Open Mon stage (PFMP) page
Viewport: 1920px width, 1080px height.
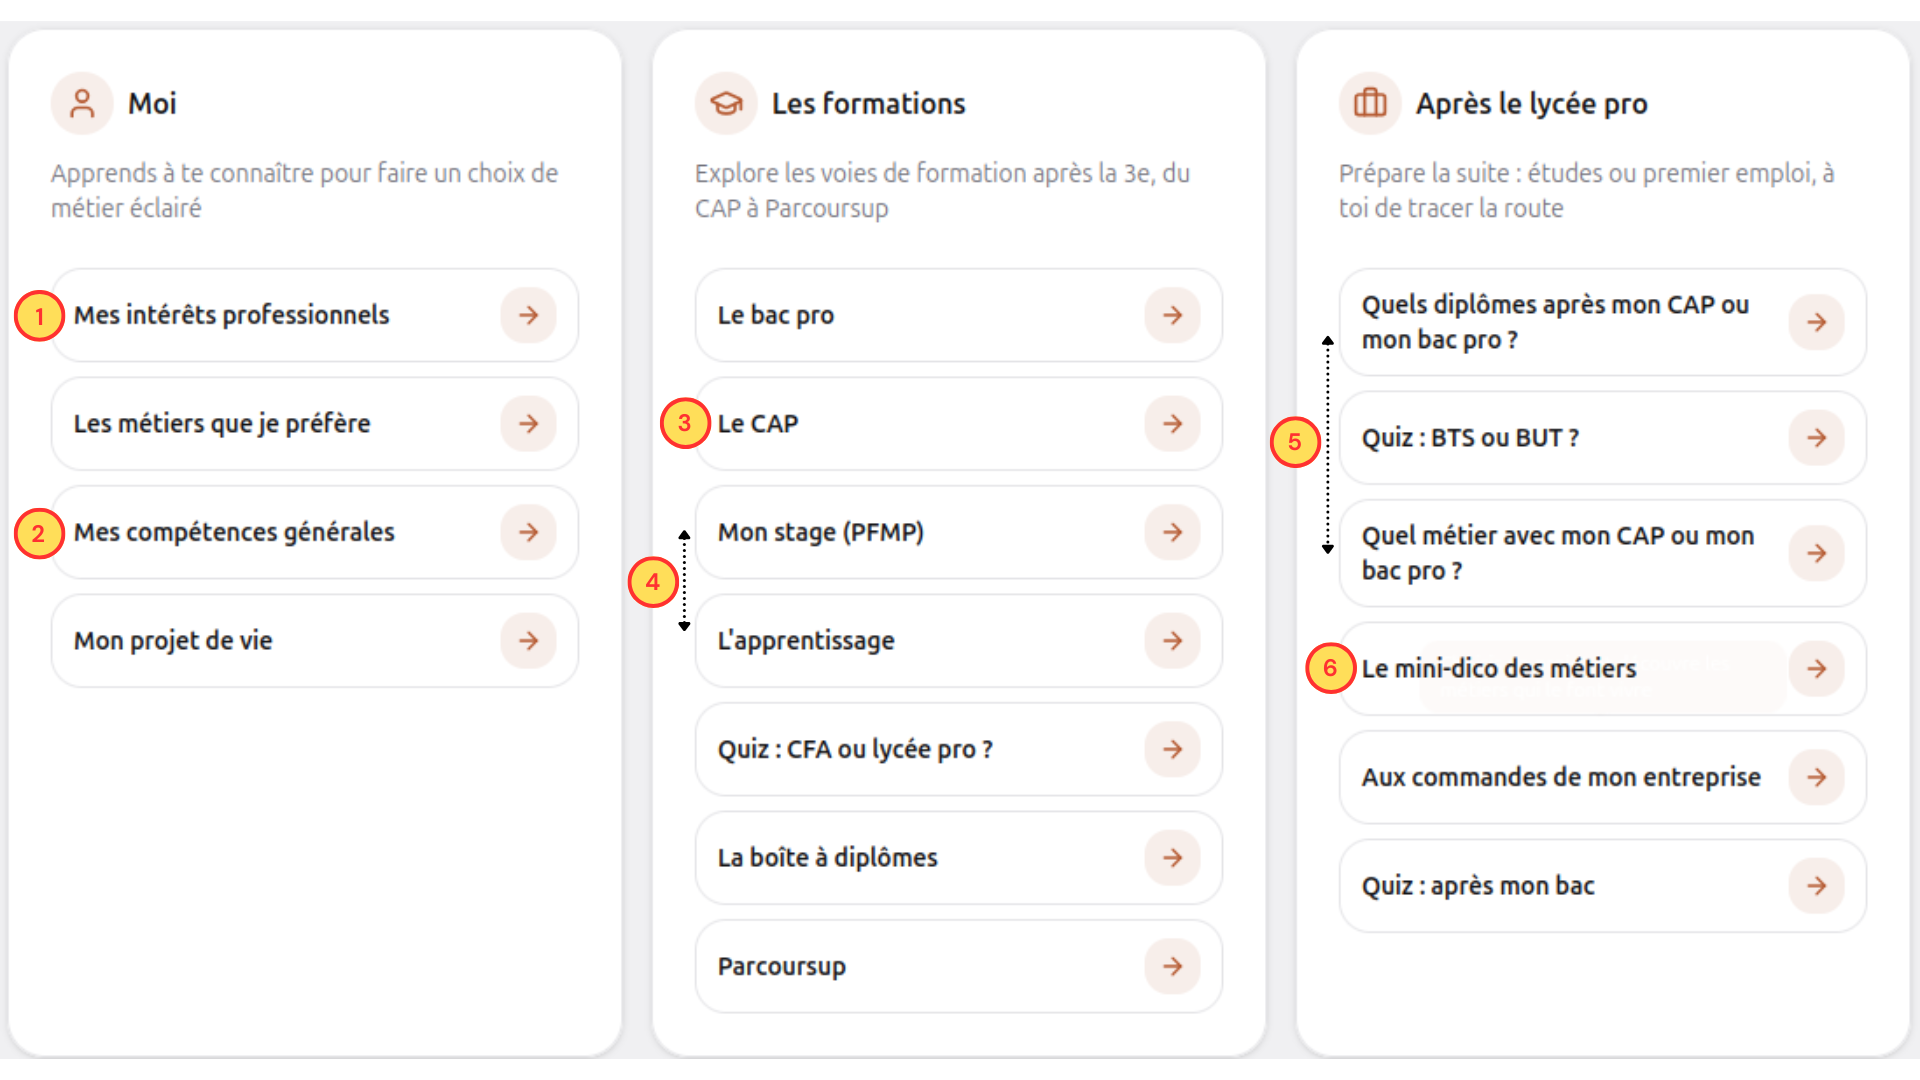(959, 532)
